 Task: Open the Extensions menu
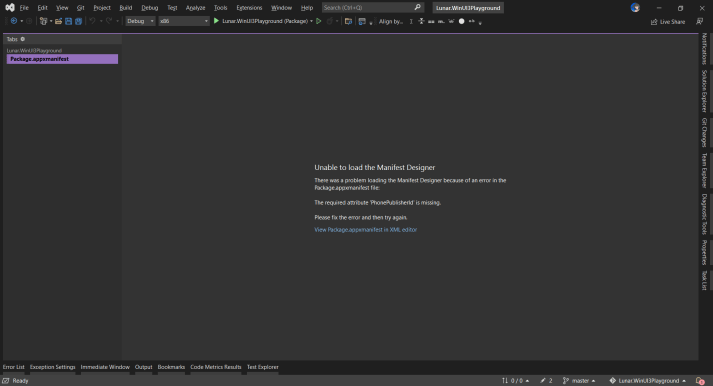(249, 8)
